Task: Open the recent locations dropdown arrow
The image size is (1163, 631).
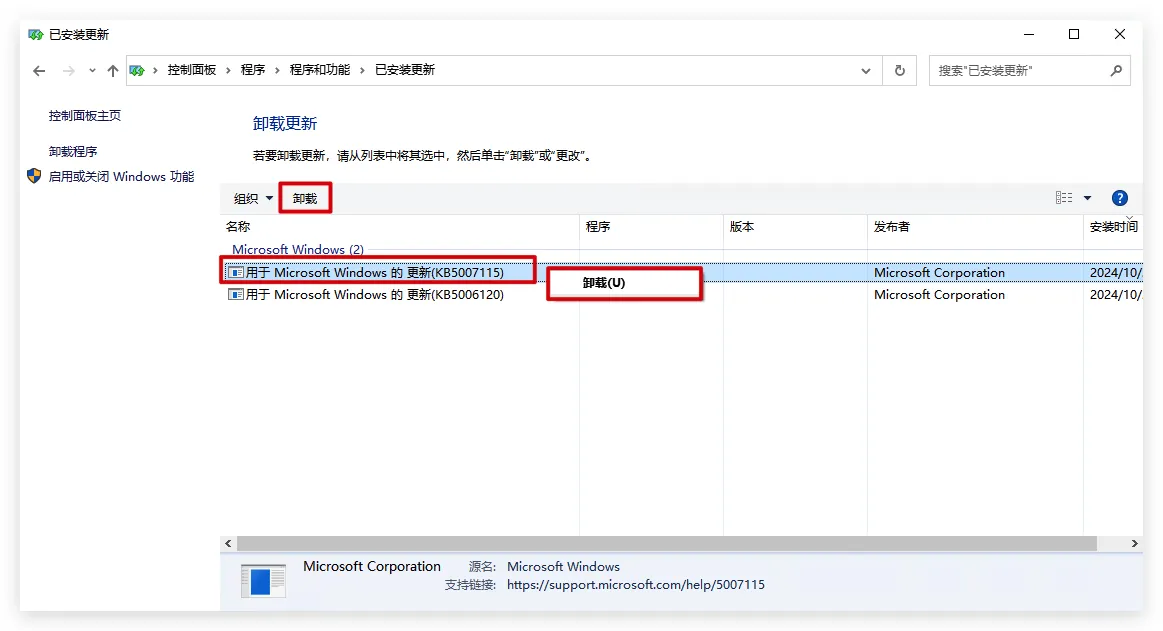Action: click(92, 71)
